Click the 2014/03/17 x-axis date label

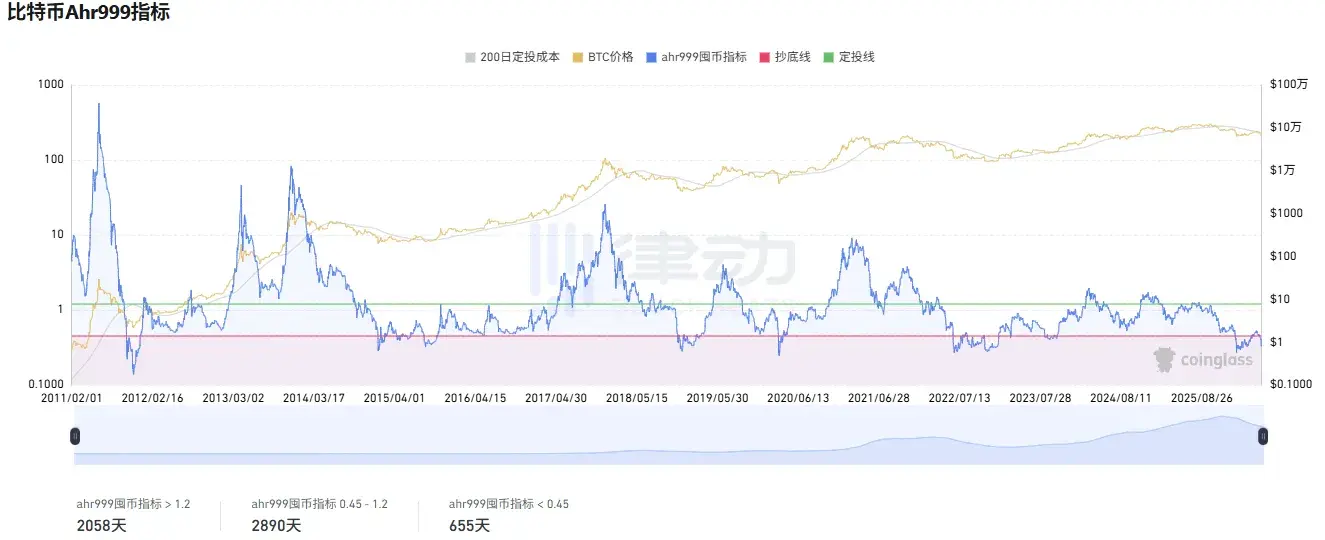click(314, 398)
